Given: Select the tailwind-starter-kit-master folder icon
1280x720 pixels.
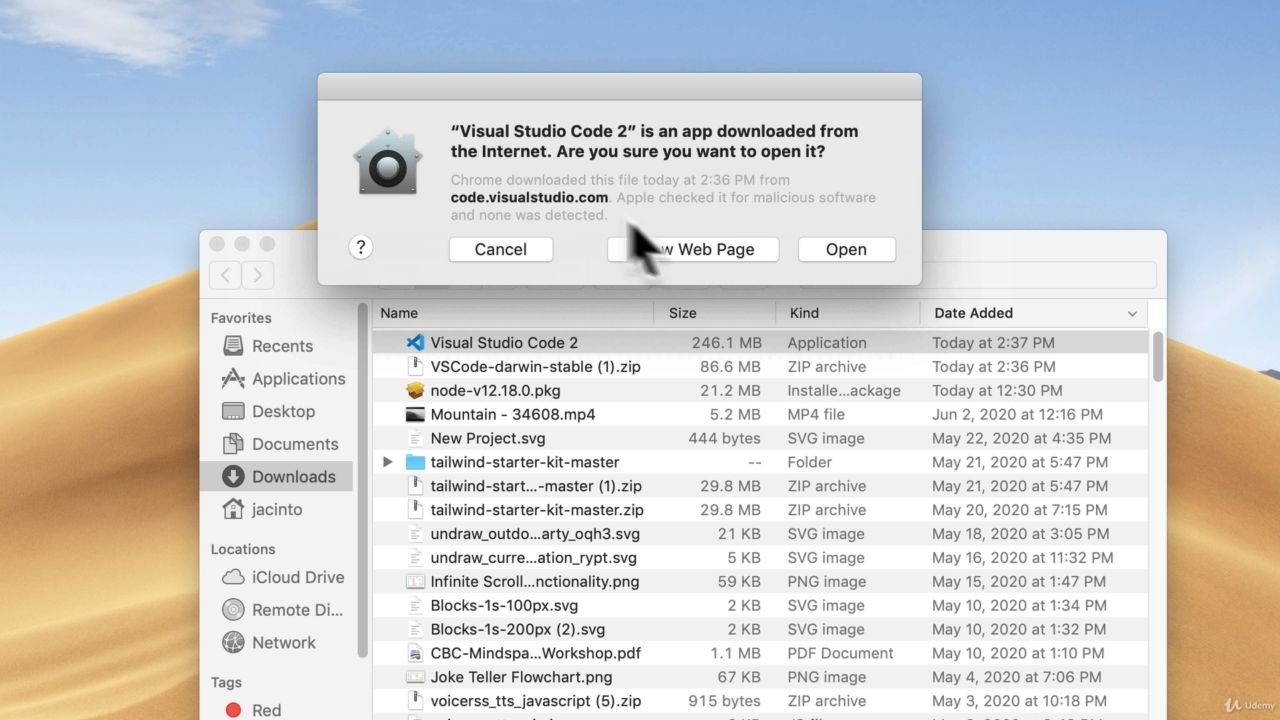Looking at the screenshot, I should point(415,462).
